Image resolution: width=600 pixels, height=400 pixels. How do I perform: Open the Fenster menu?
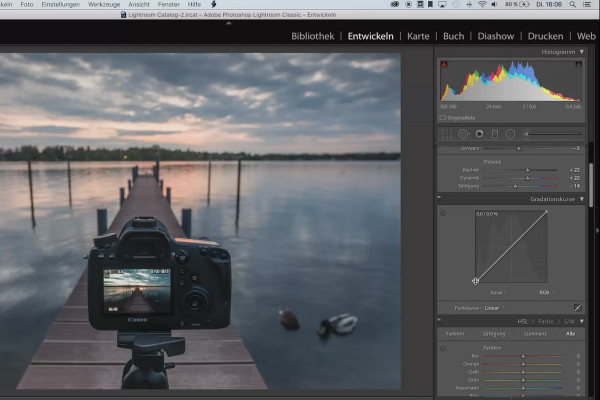168,5
